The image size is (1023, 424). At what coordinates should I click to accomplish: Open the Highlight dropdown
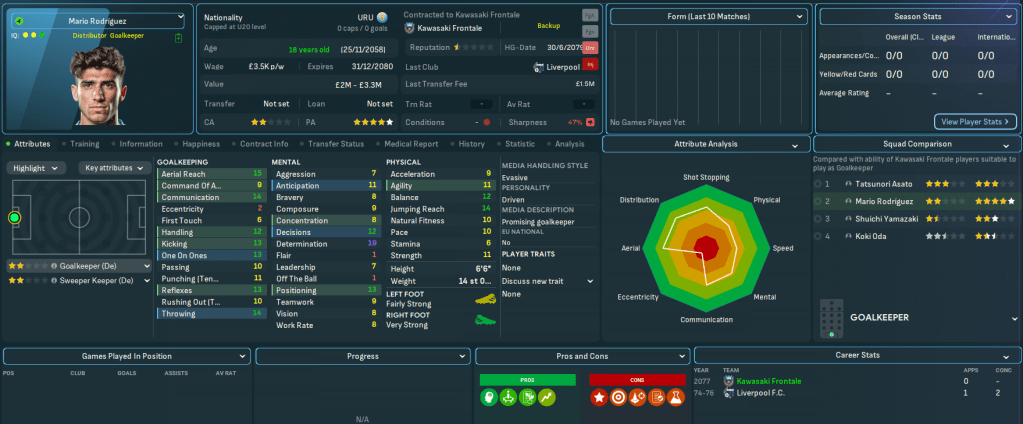(38, 168)
